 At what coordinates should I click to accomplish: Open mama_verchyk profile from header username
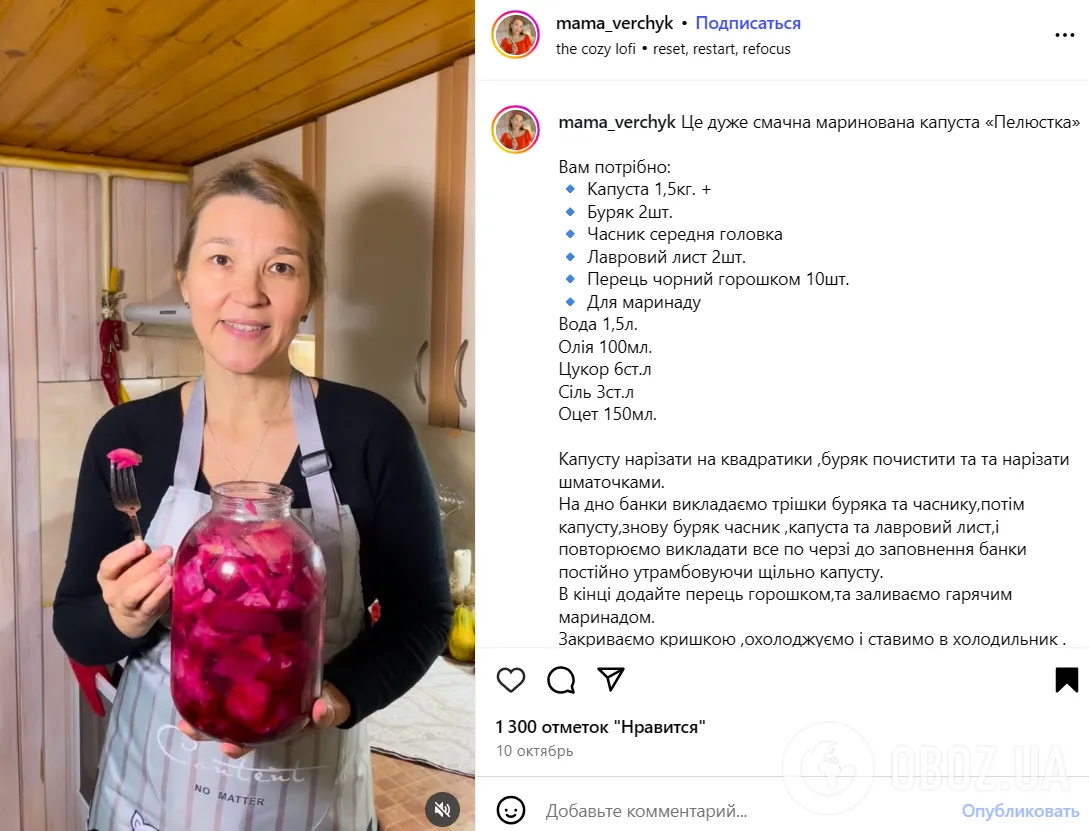615,23
